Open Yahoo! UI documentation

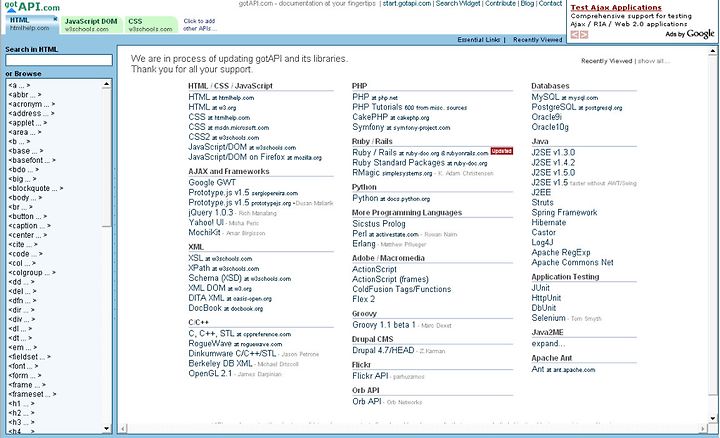[206, 223]
